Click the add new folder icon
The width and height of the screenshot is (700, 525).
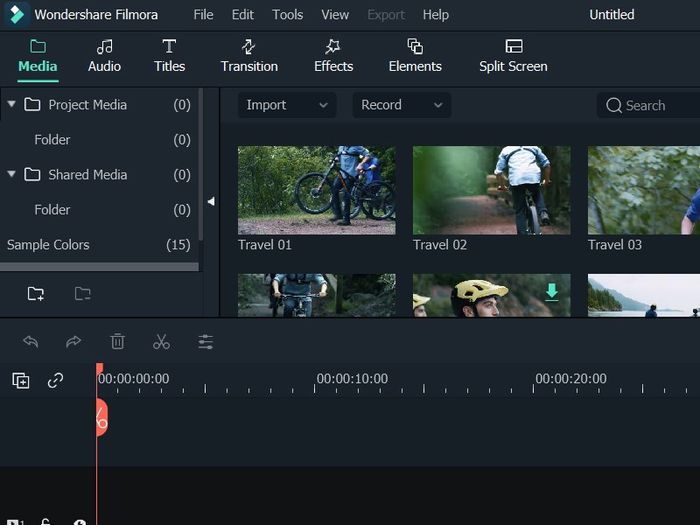36,293
